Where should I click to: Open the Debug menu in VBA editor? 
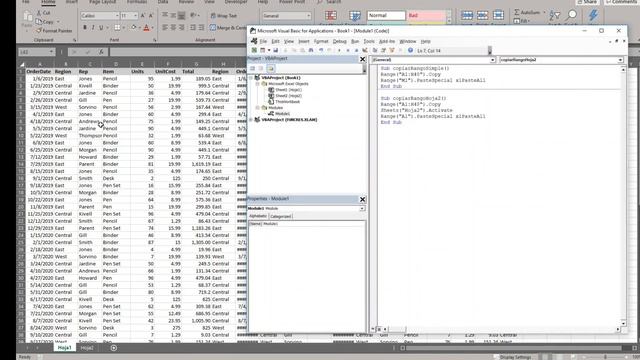coord(339,41)
